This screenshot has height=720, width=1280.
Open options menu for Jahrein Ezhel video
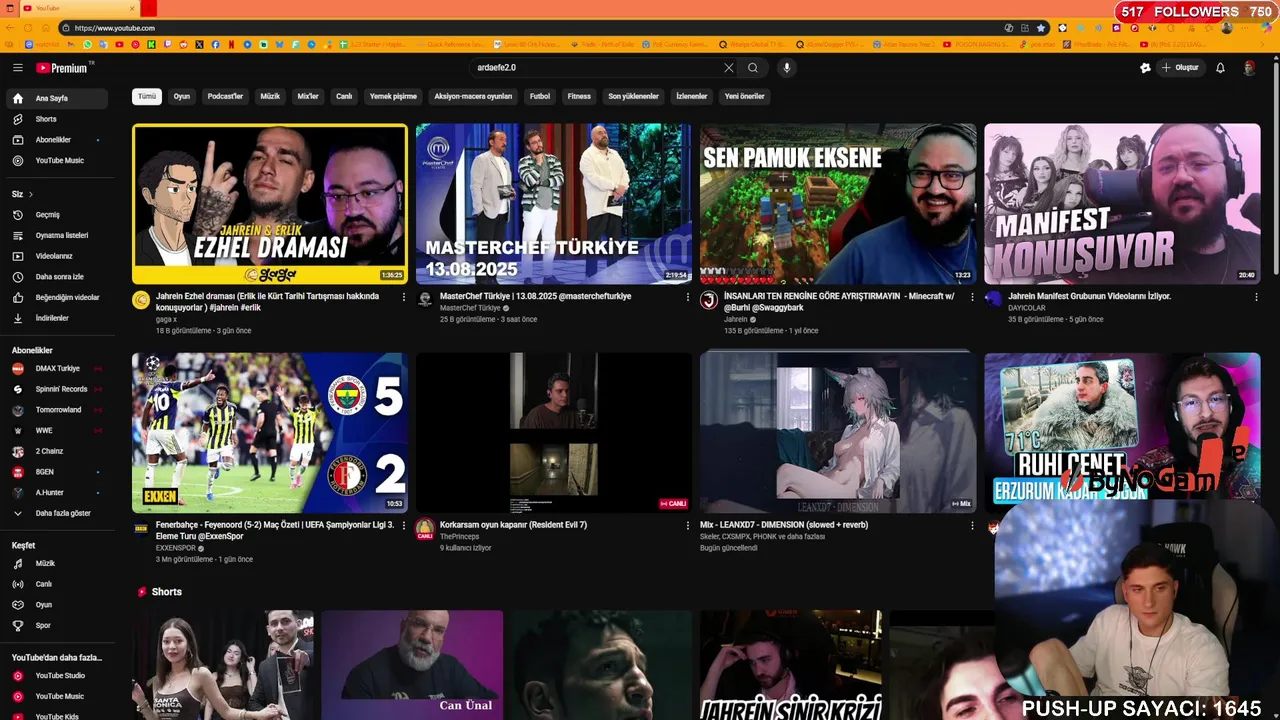[x=404, y=297]
